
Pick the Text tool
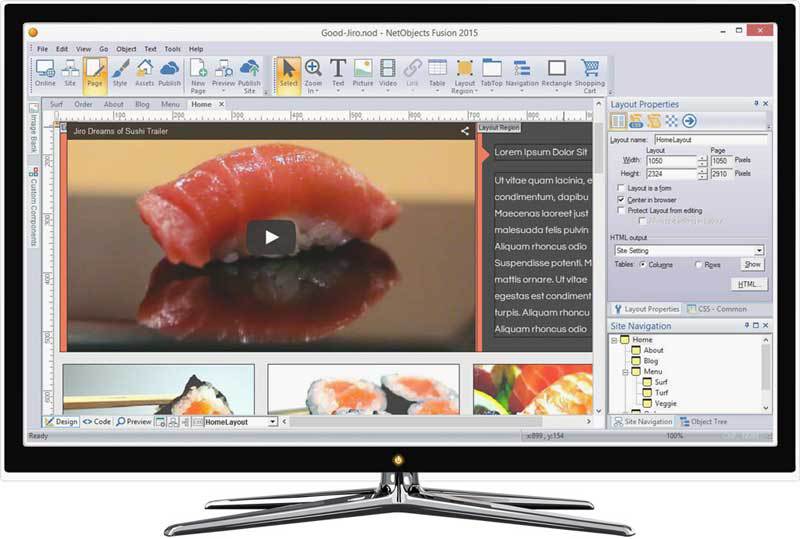pyautogui.click(x=338, y=76)
